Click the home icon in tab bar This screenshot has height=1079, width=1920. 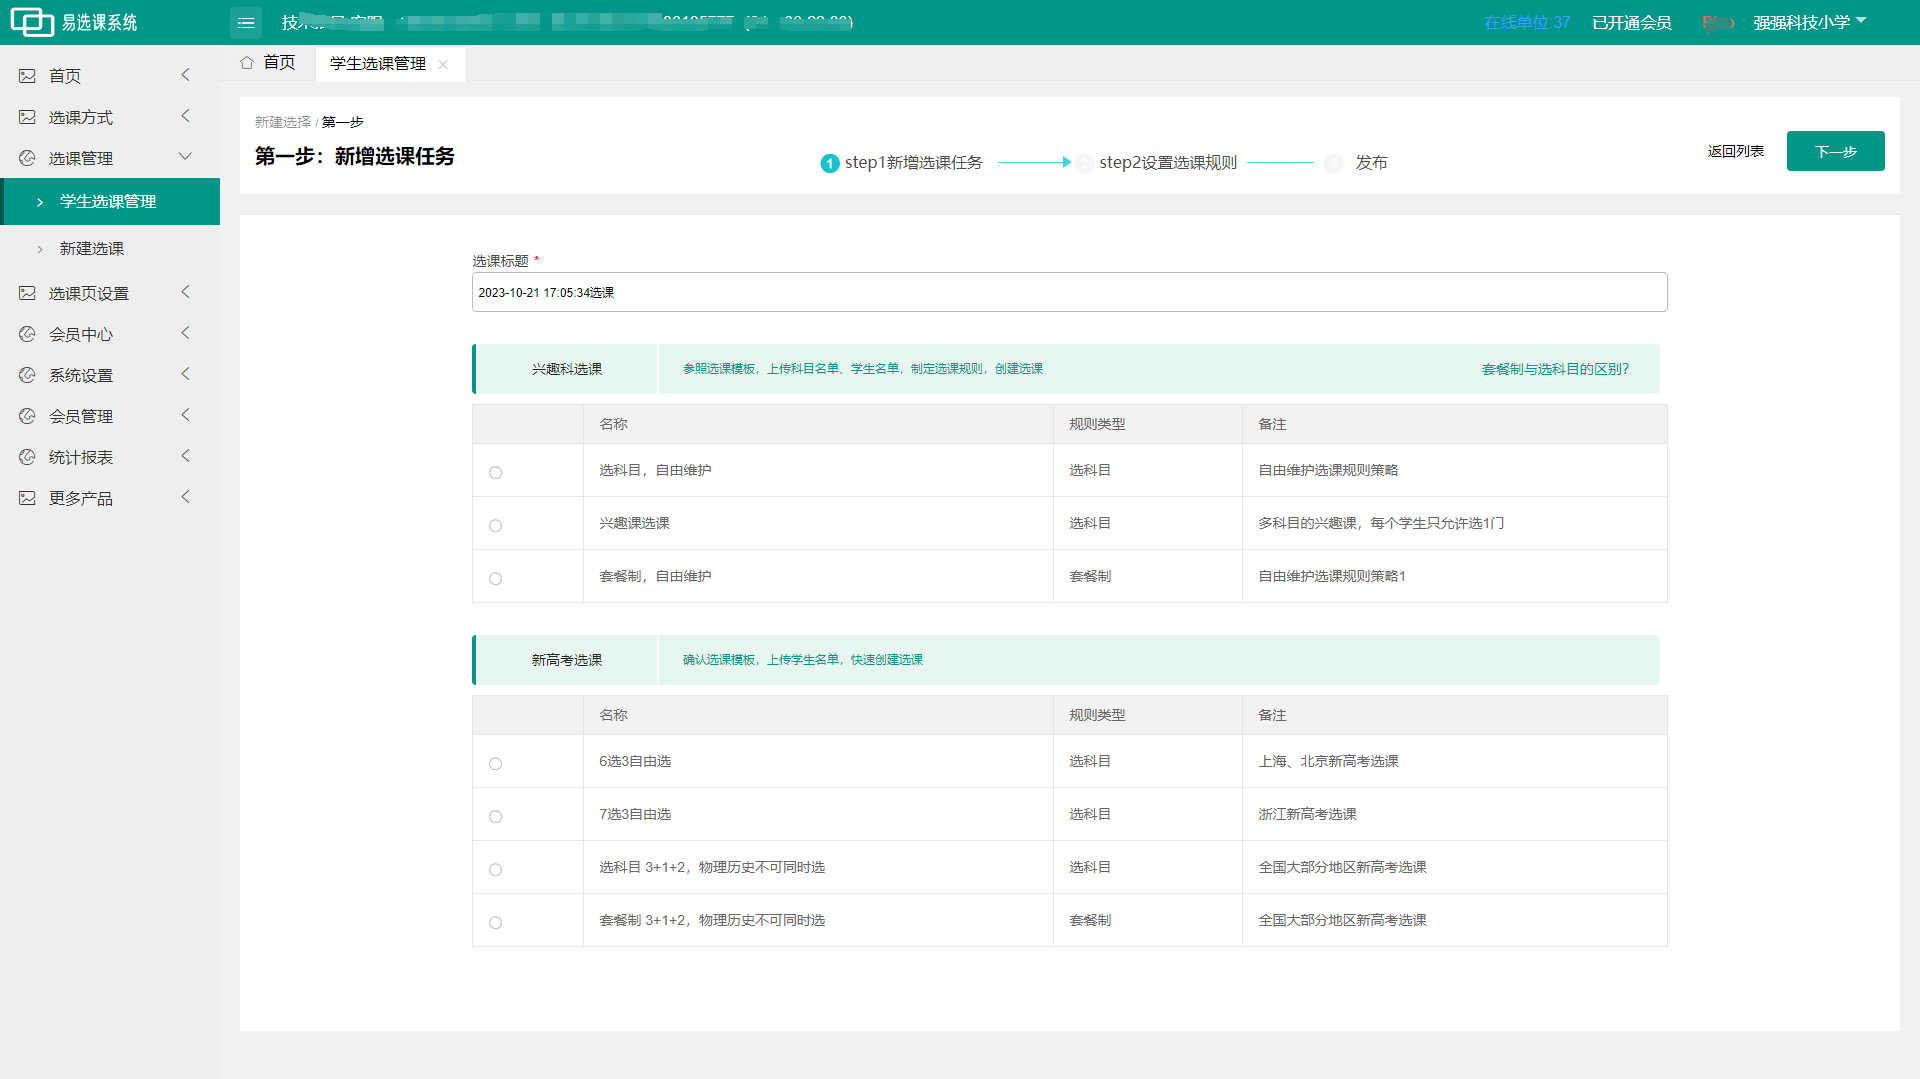coord(247,63)
